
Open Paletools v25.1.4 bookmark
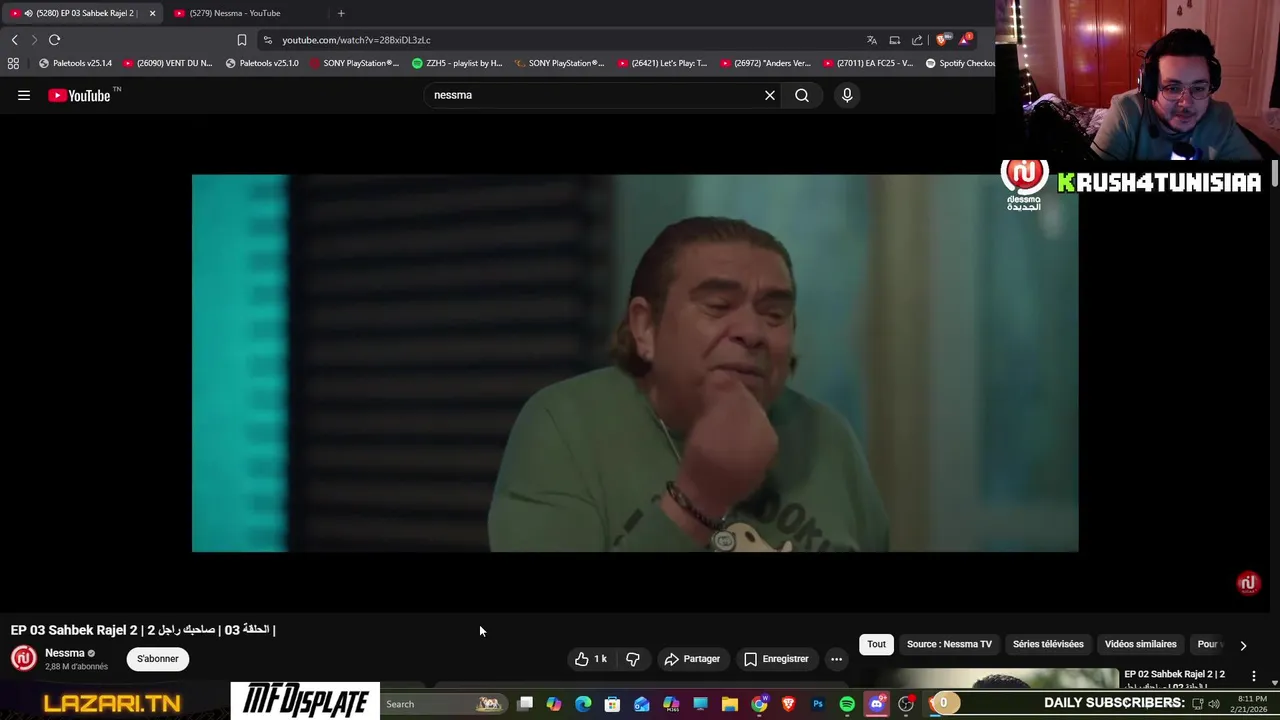[x=75, y=63]
